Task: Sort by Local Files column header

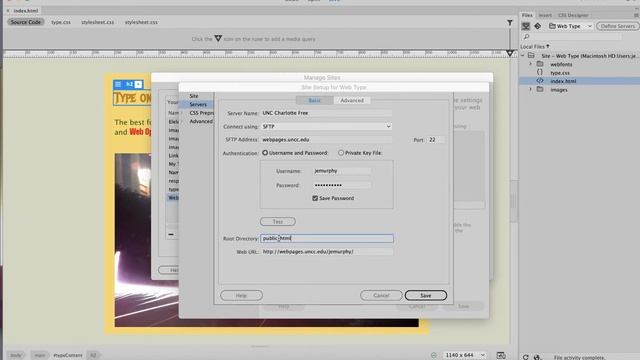Action: pos(535,47)
